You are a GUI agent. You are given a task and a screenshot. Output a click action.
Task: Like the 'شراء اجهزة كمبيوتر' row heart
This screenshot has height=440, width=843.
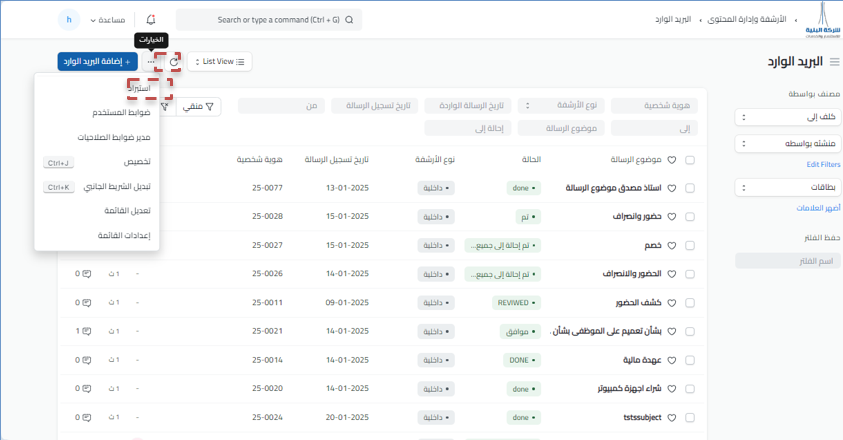[x=671, y=389]
